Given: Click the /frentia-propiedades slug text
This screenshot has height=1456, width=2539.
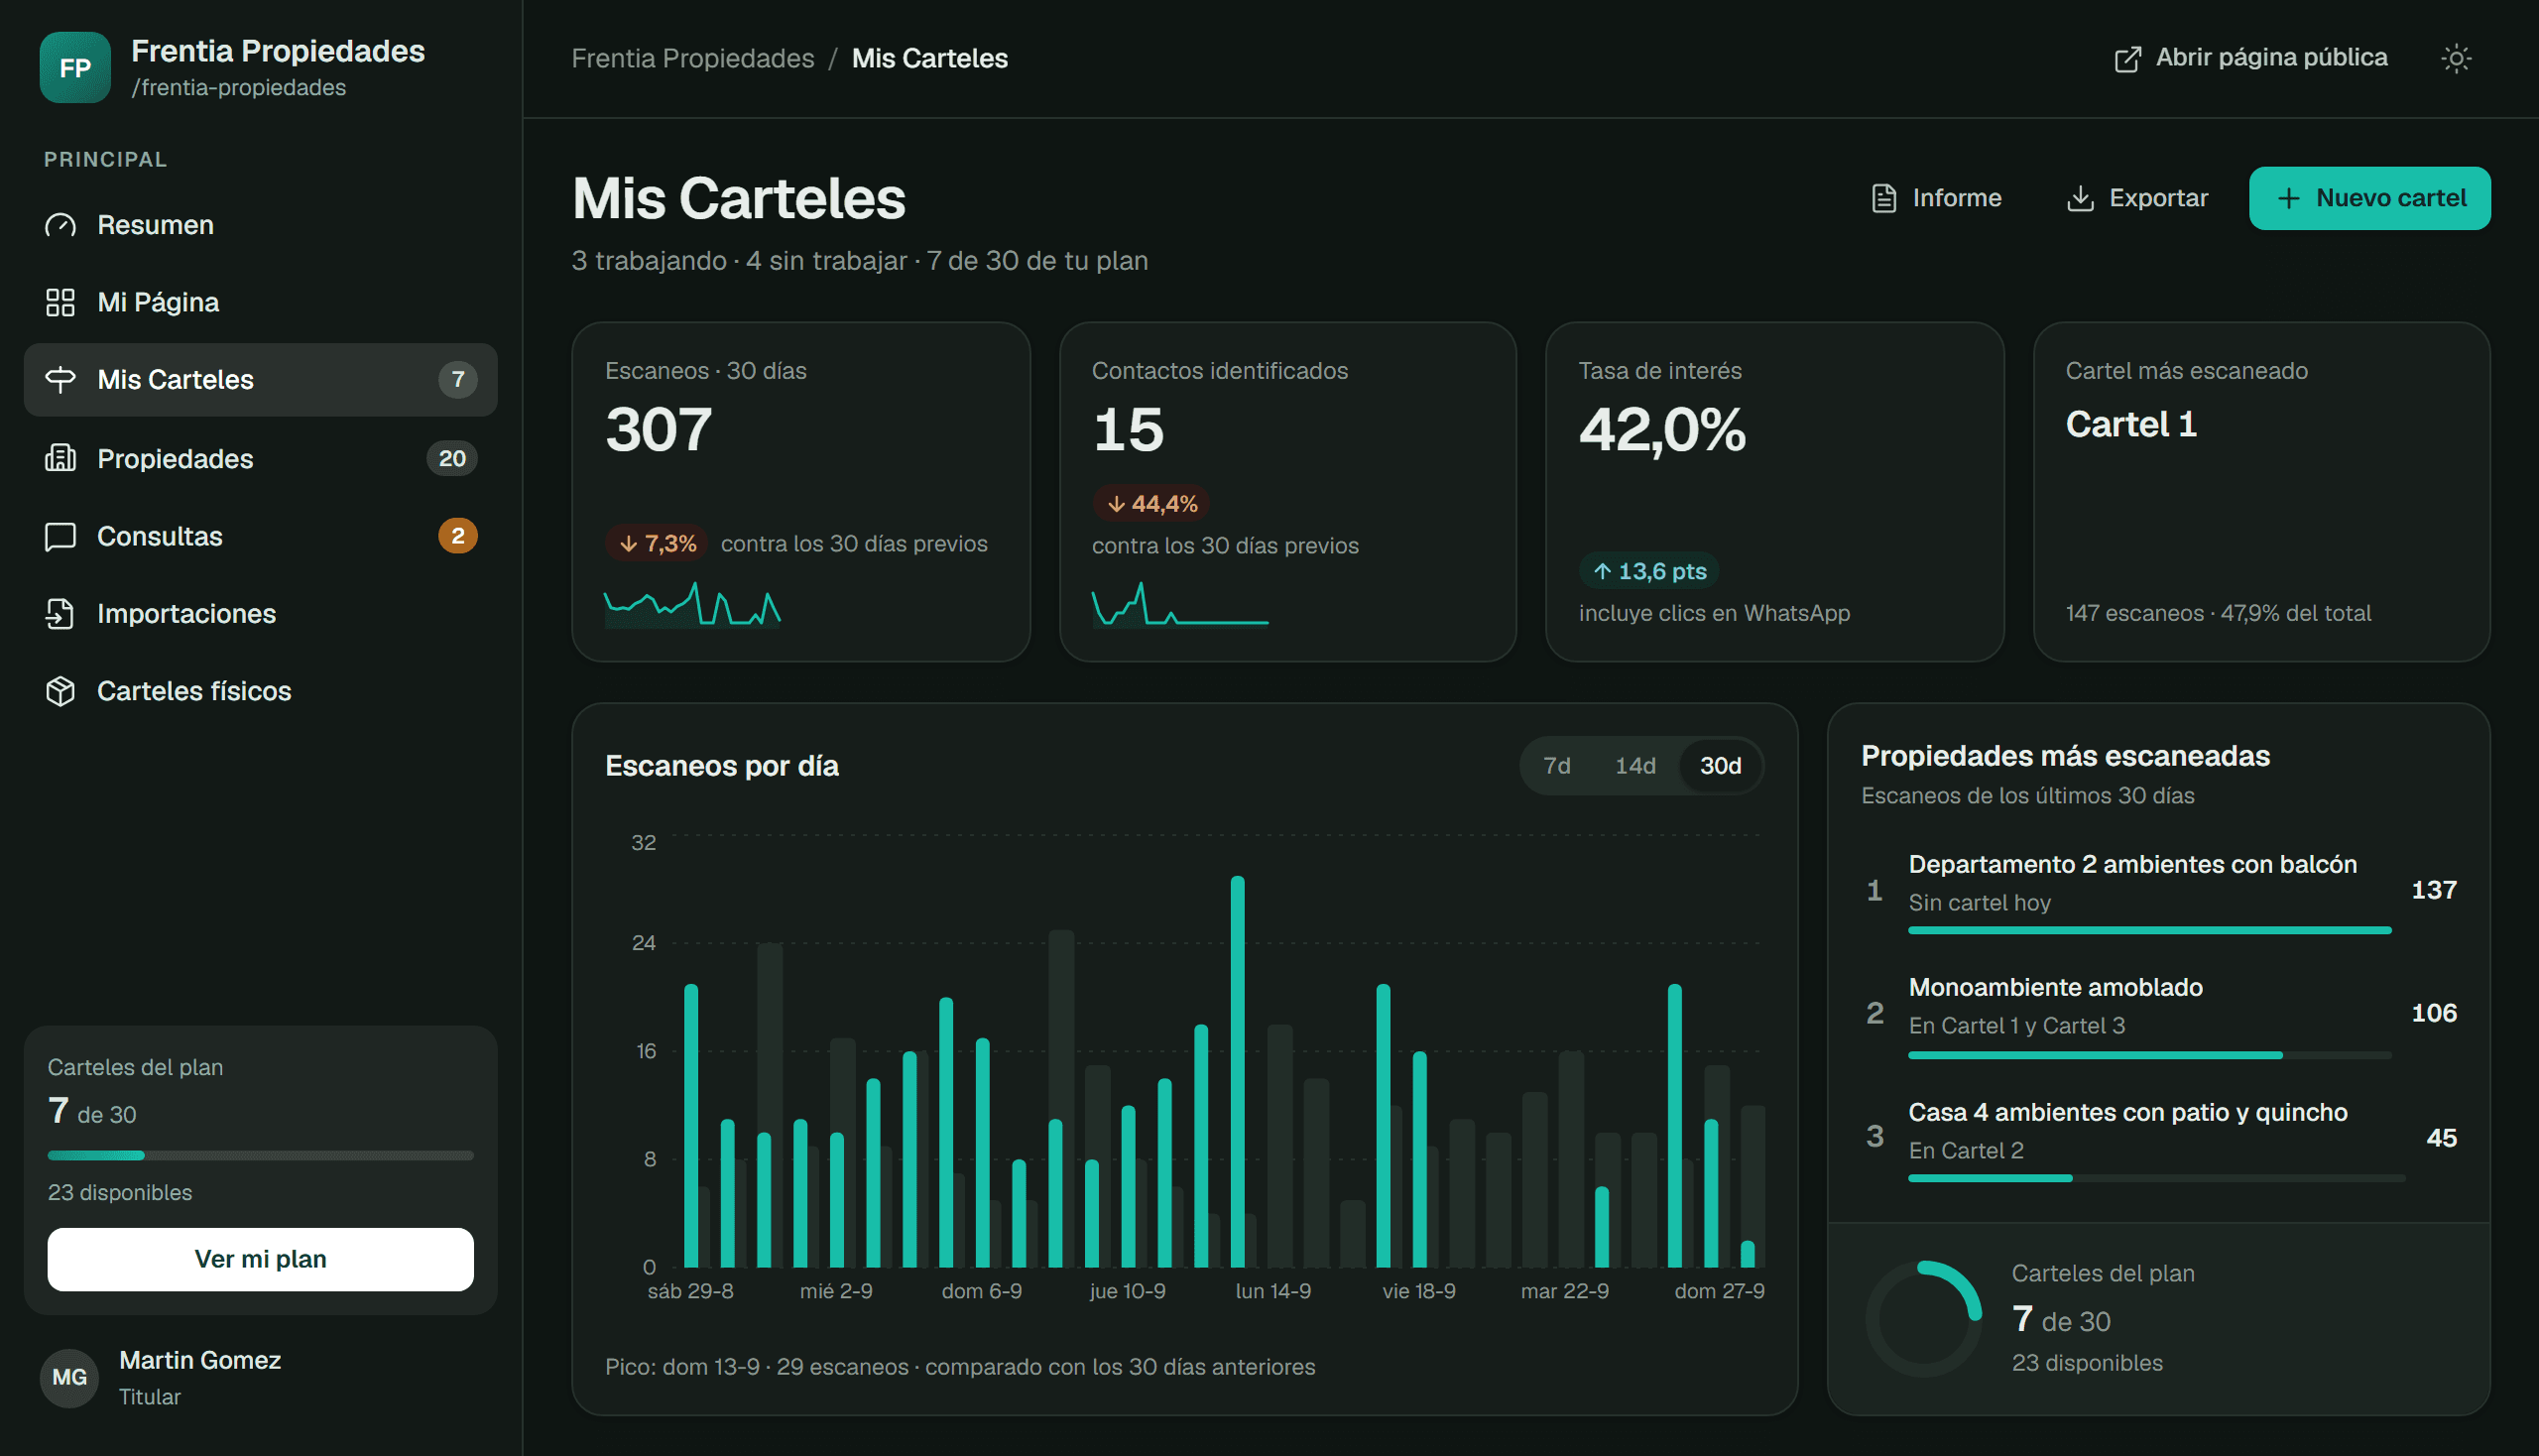Looking at the screenshot, I should tap(239, 87).
